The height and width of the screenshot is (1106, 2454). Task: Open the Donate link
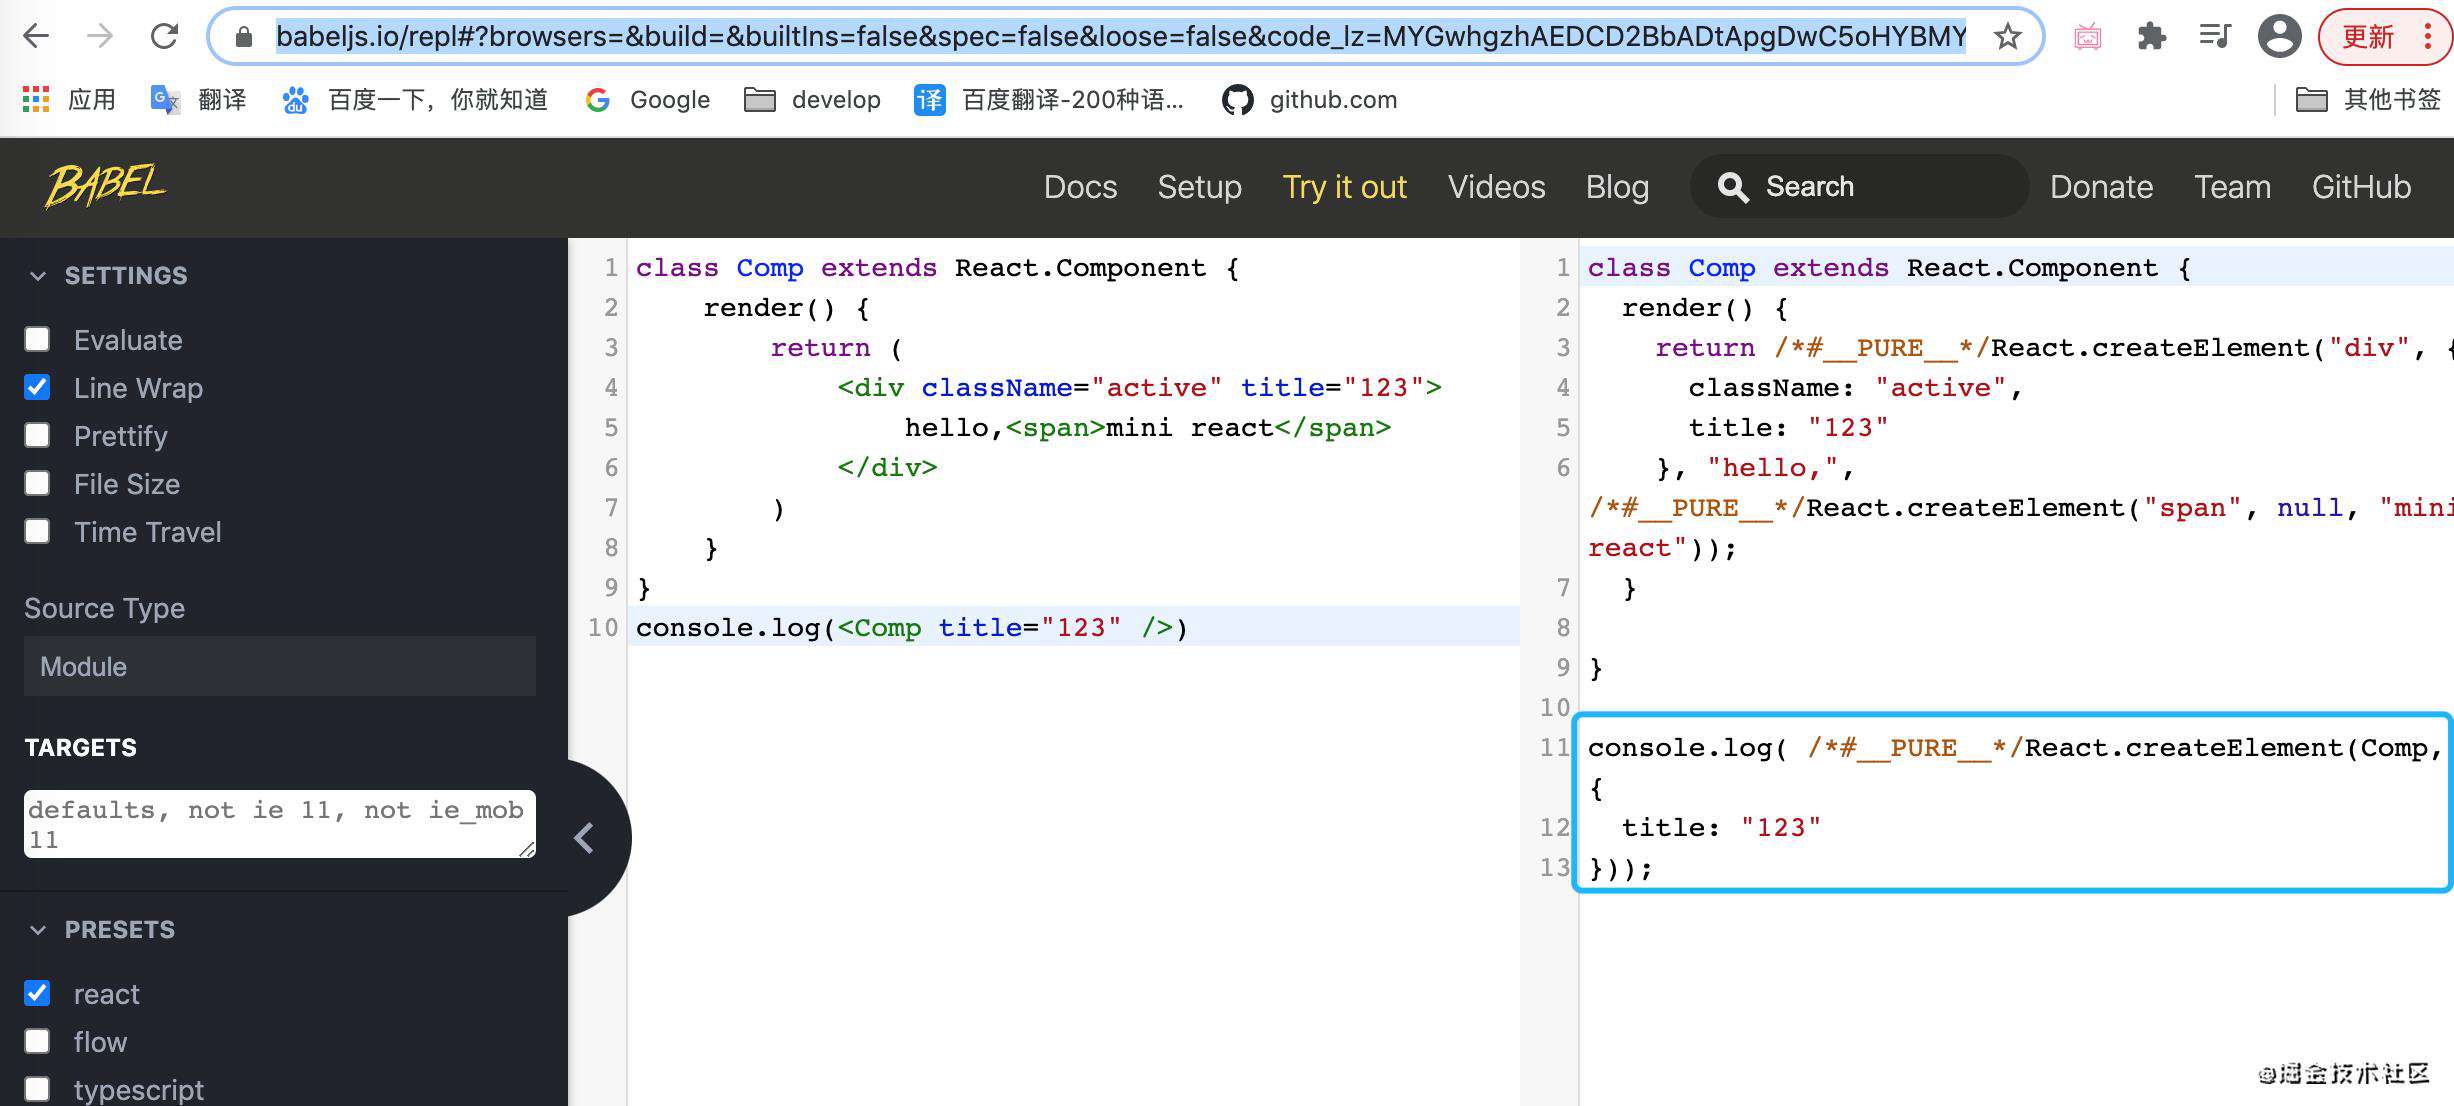pyautogui.click(x=2101, y=187)
